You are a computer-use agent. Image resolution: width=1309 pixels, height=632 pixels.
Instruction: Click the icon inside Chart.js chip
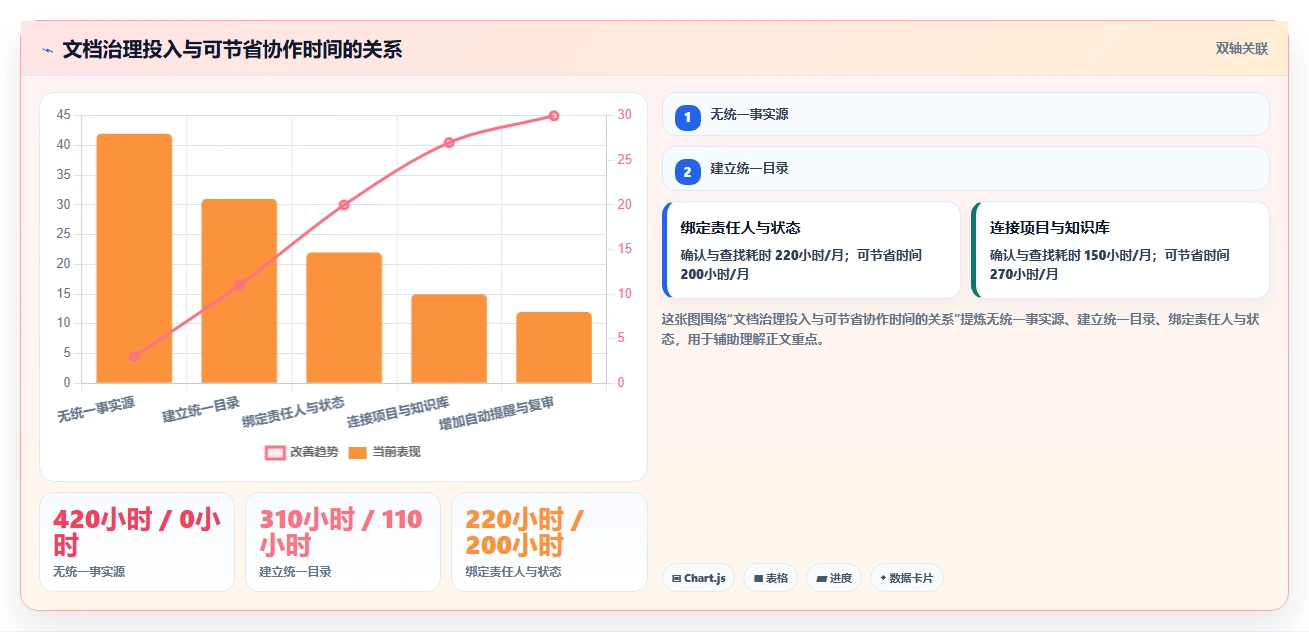coord(677,578)
